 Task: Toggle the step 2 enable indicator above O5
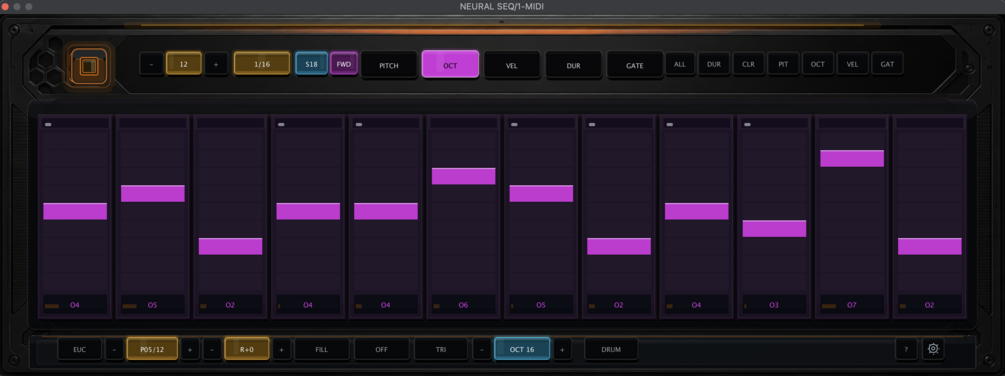153,124
